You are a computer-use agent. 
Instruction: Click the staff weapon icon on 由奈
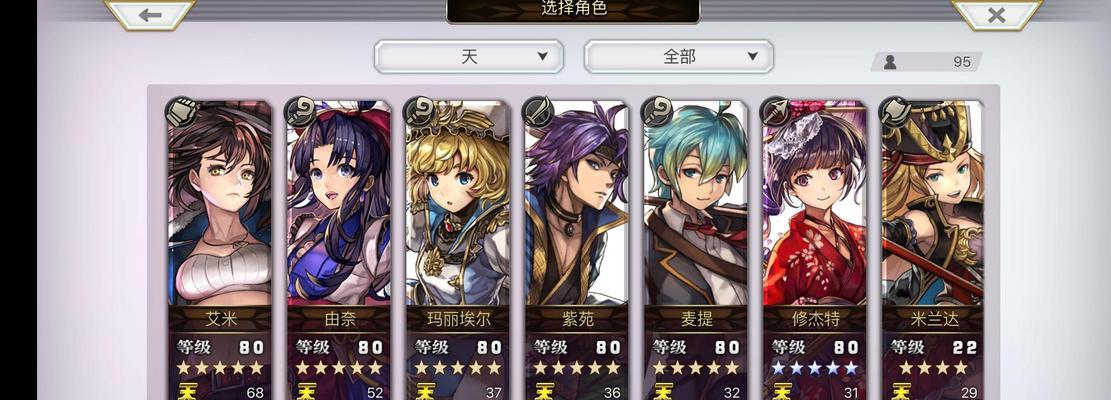click(x=300, y=111)
